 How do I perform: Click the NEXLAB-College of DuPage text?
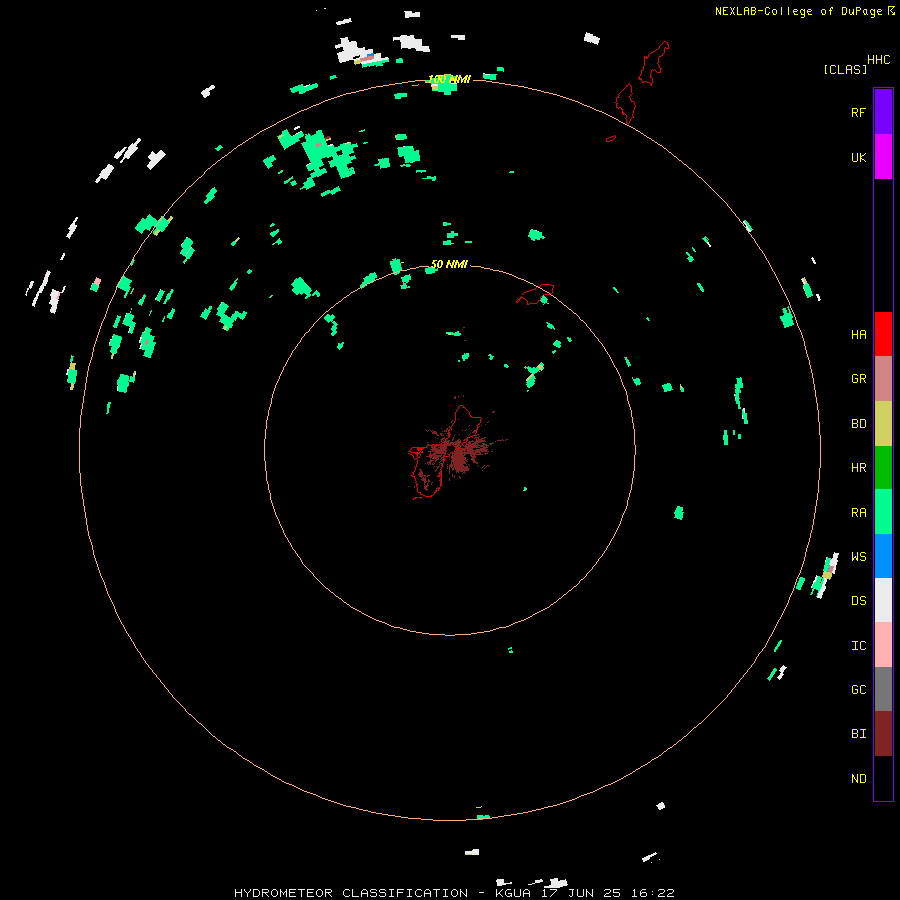[x=798, y=11]
